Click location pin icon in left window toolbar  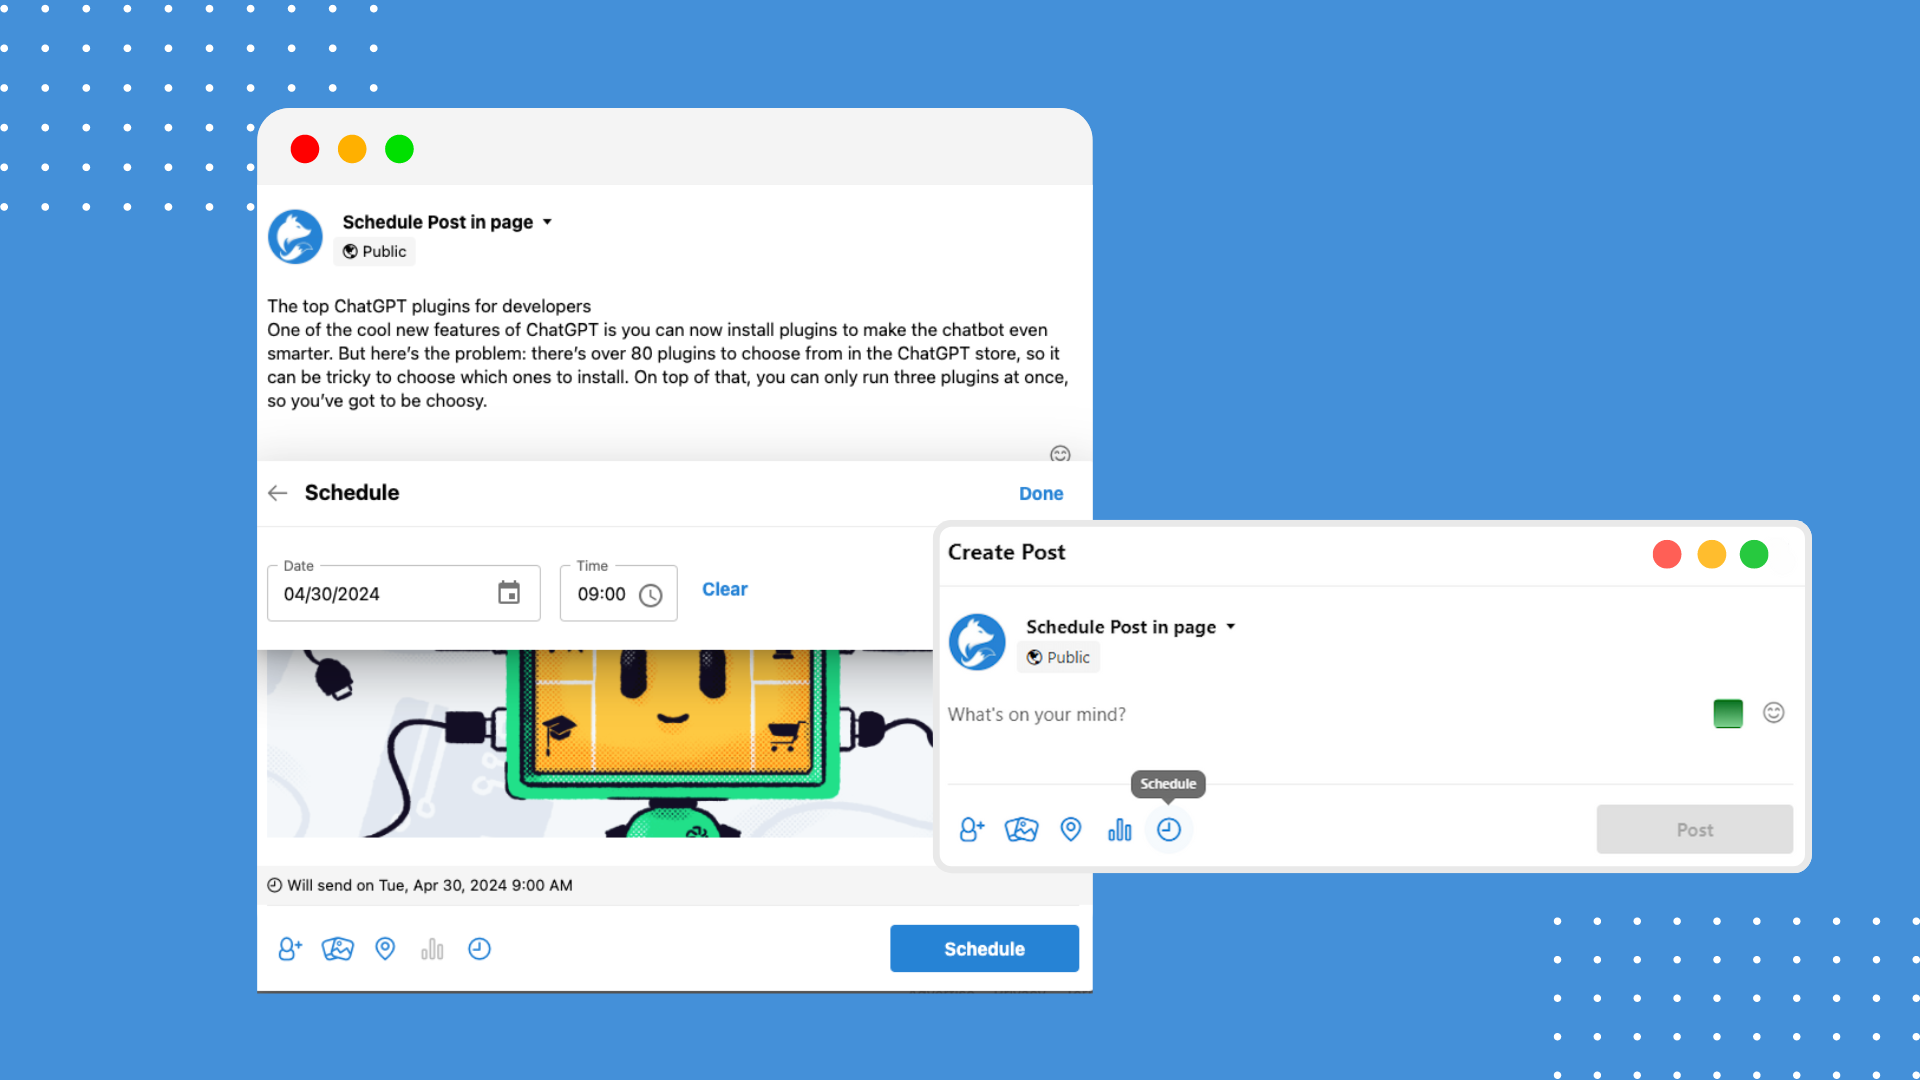[385, 949]
